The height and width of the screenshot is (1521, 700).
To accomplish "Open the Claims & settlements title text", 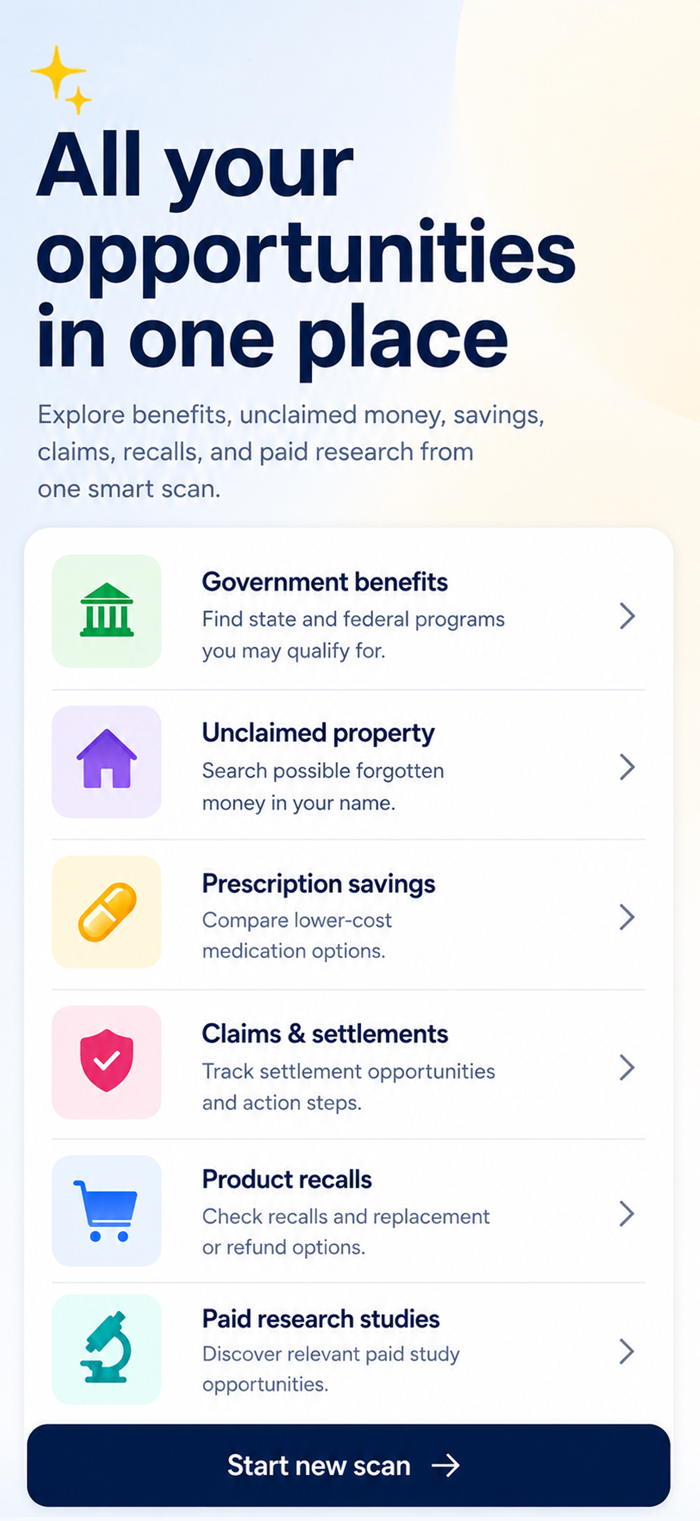I will tap(325, 1033).
